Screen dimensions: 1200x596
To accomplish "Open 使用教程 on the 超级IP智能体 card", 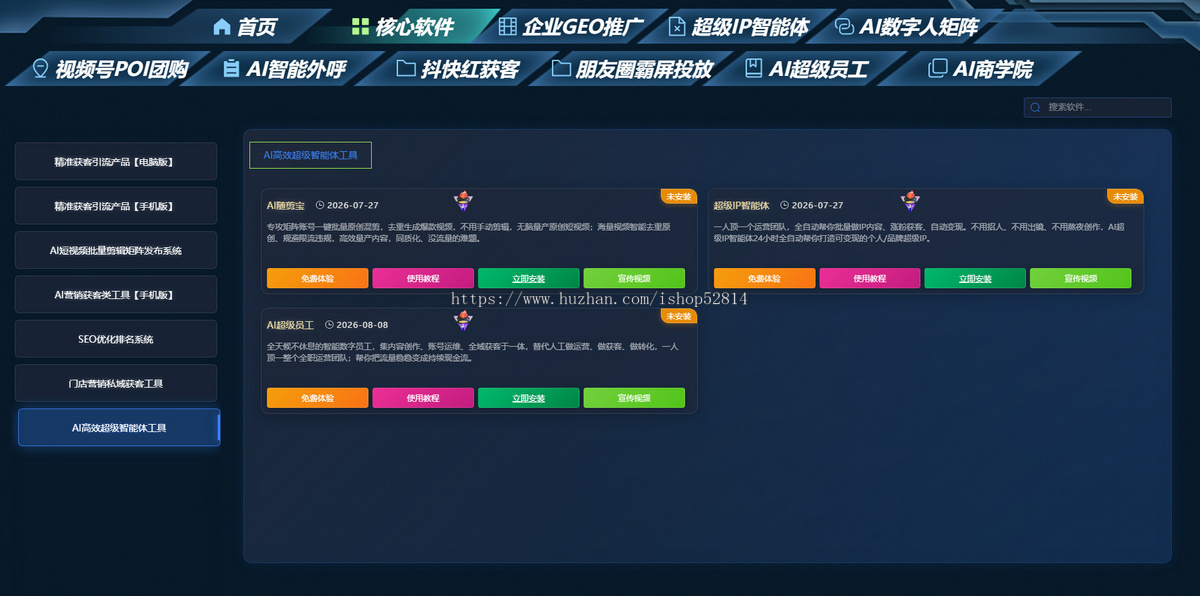I will (x=870, y=278).
